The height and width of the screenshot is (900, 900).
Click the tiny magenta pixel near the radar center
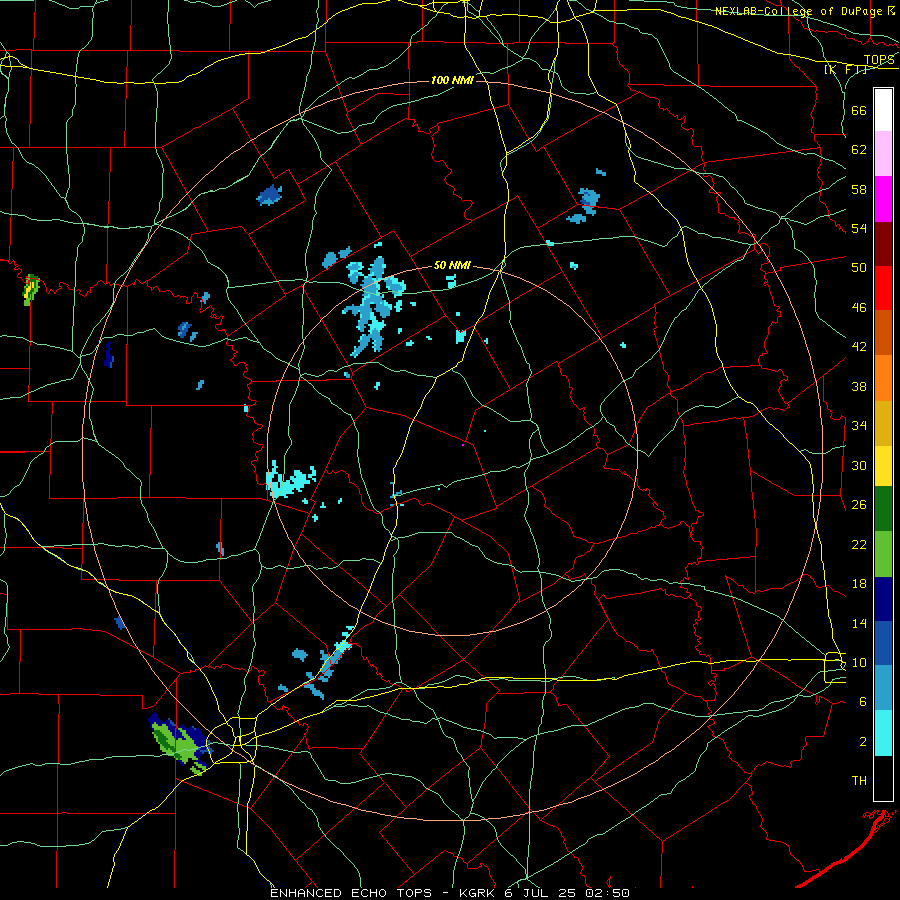coord(463,444)
